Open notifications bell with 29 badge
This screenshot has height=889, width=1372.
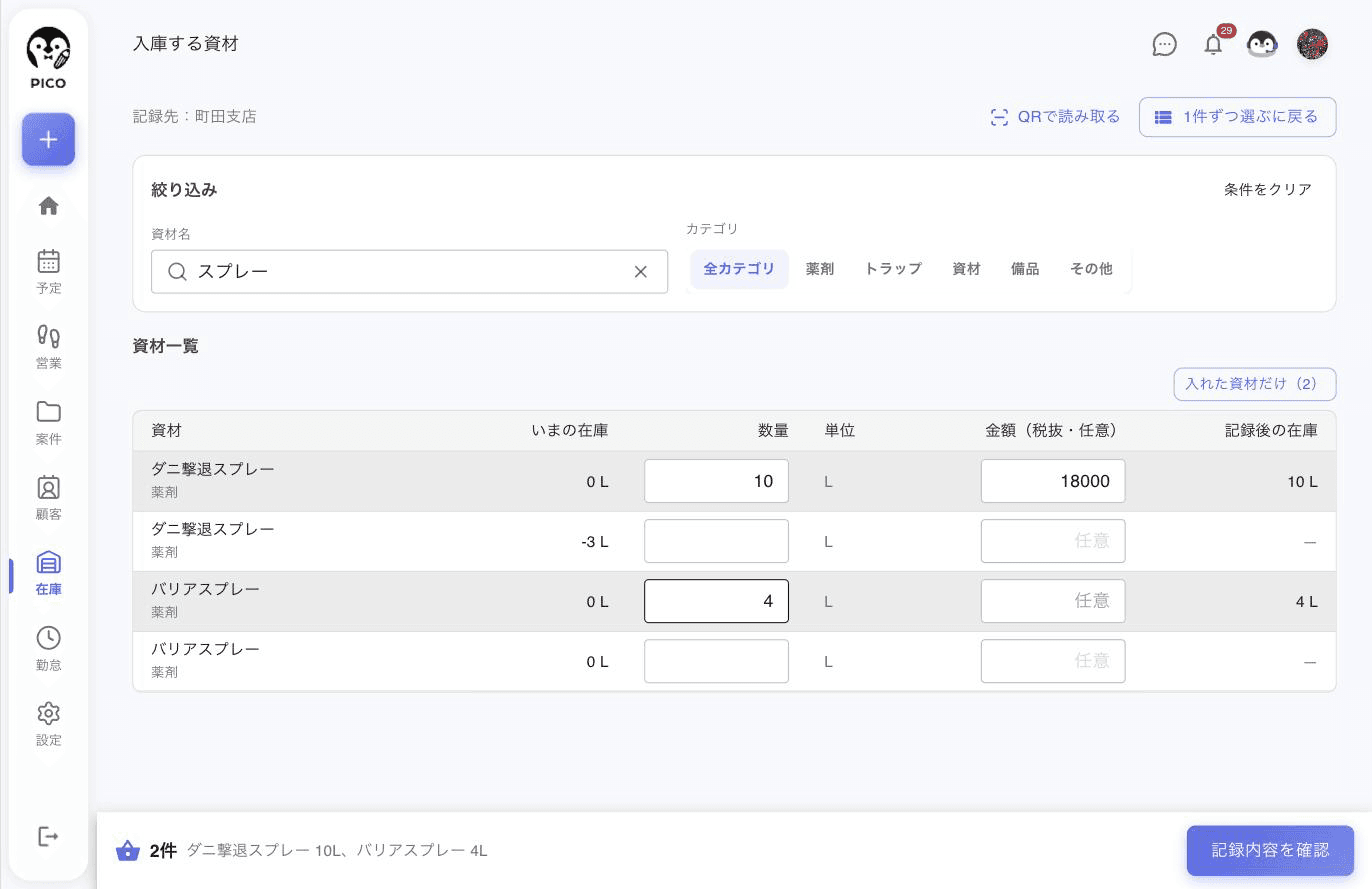point(1214,43)
